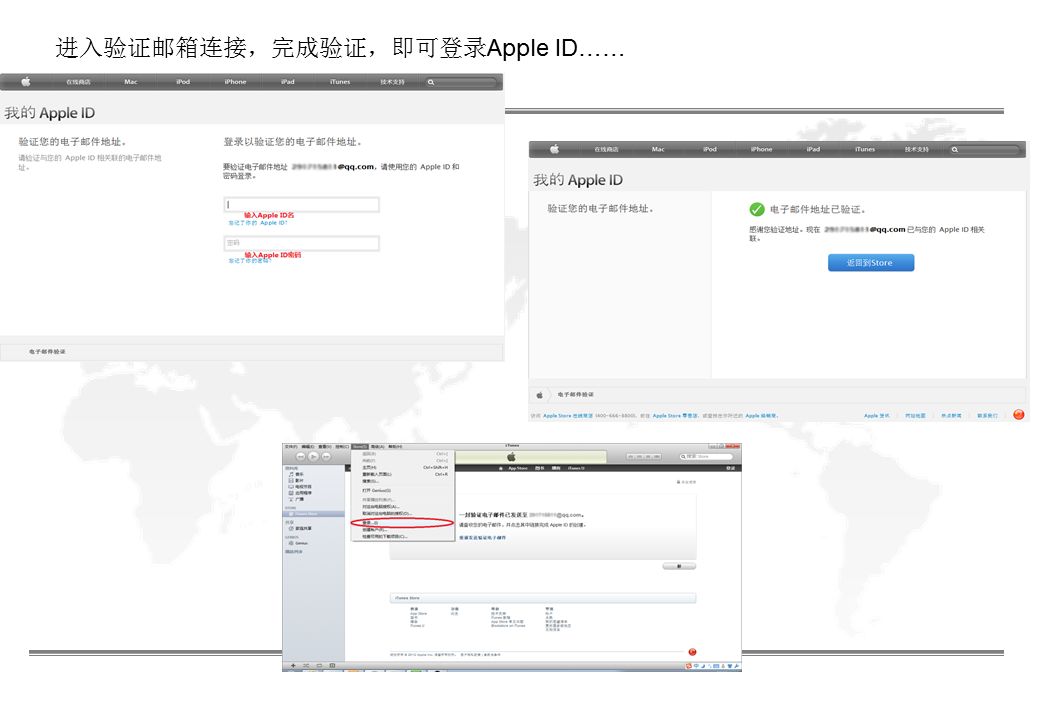This screenshot has height=720, width=1040.
Task: Open 网站地图 footer link in right page
Action: pyautogui.click(x=915, y=416)
